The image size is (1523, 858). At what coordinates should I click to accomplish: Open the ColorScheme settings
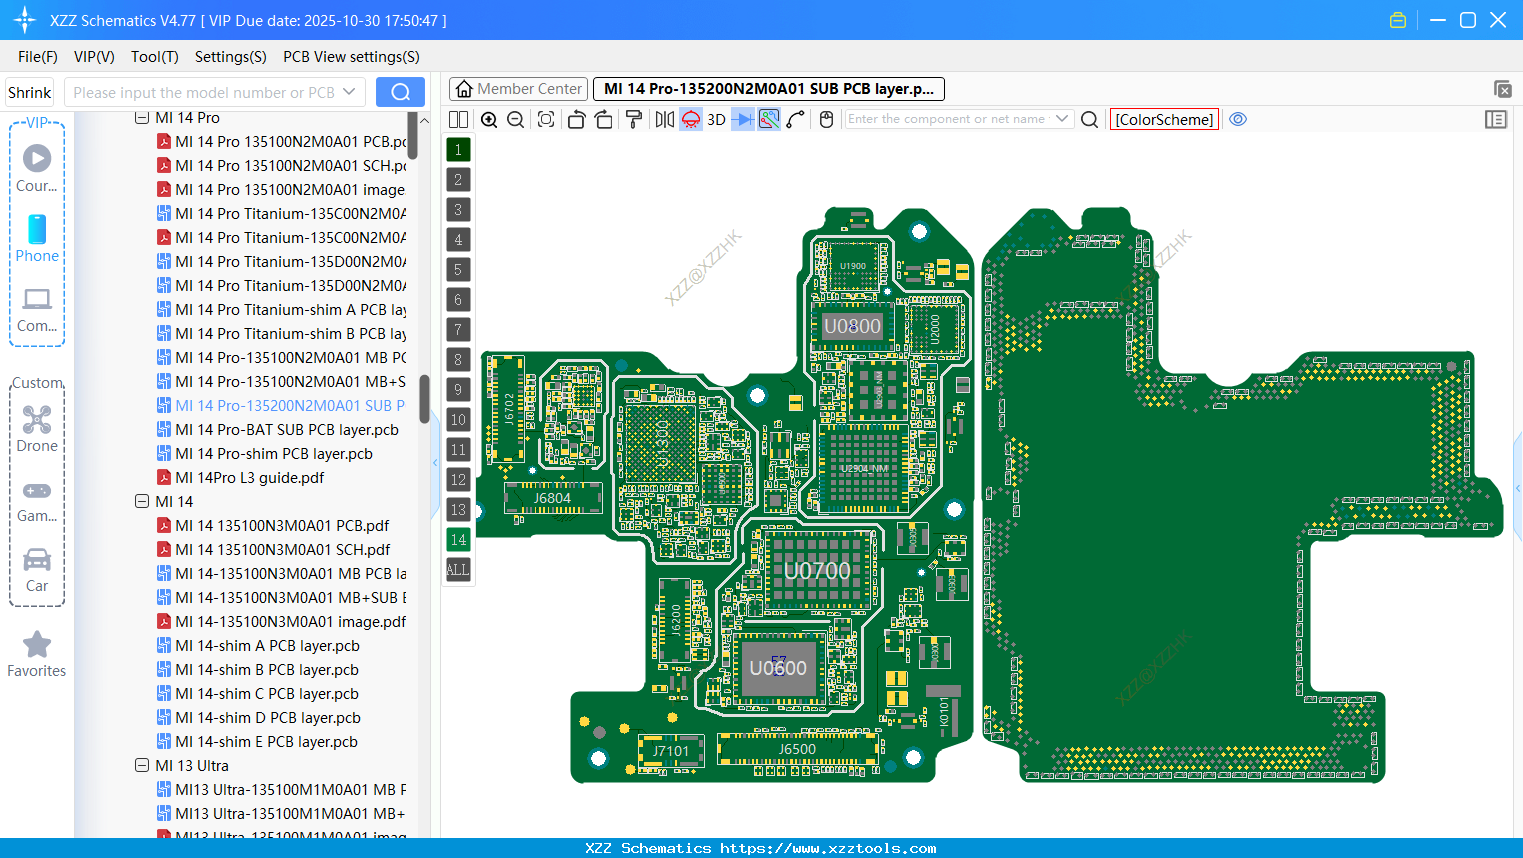click(x=1164, y=119)
